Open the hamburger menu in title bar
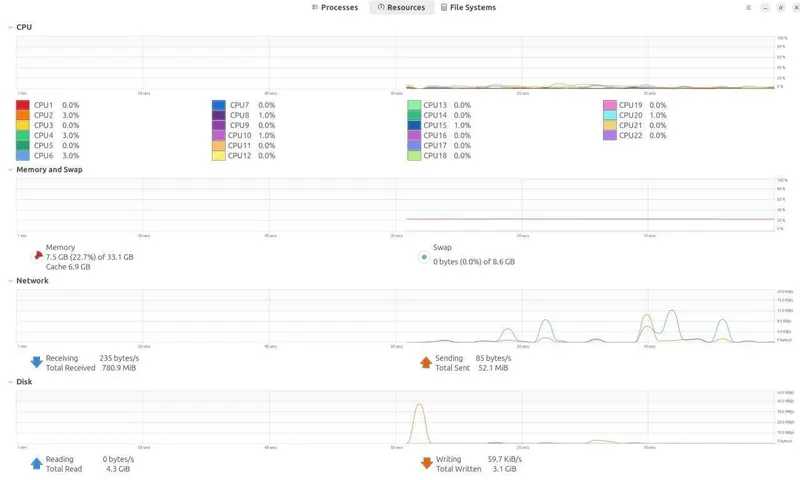800x480 pixels. click(x=748, y=8)
